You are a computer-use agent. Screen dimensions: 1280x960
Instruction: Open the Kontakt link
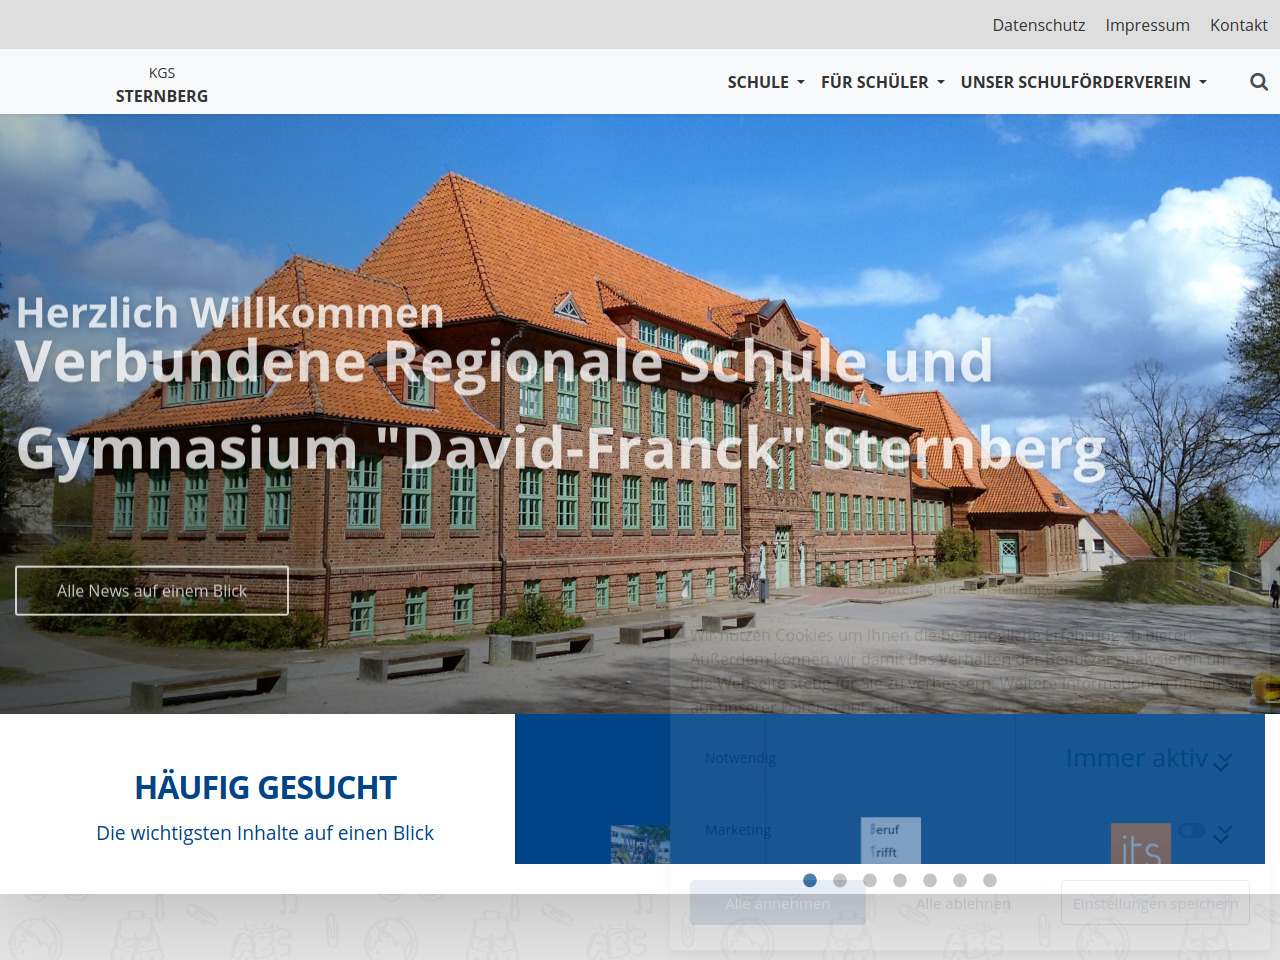pos(1238,25)
